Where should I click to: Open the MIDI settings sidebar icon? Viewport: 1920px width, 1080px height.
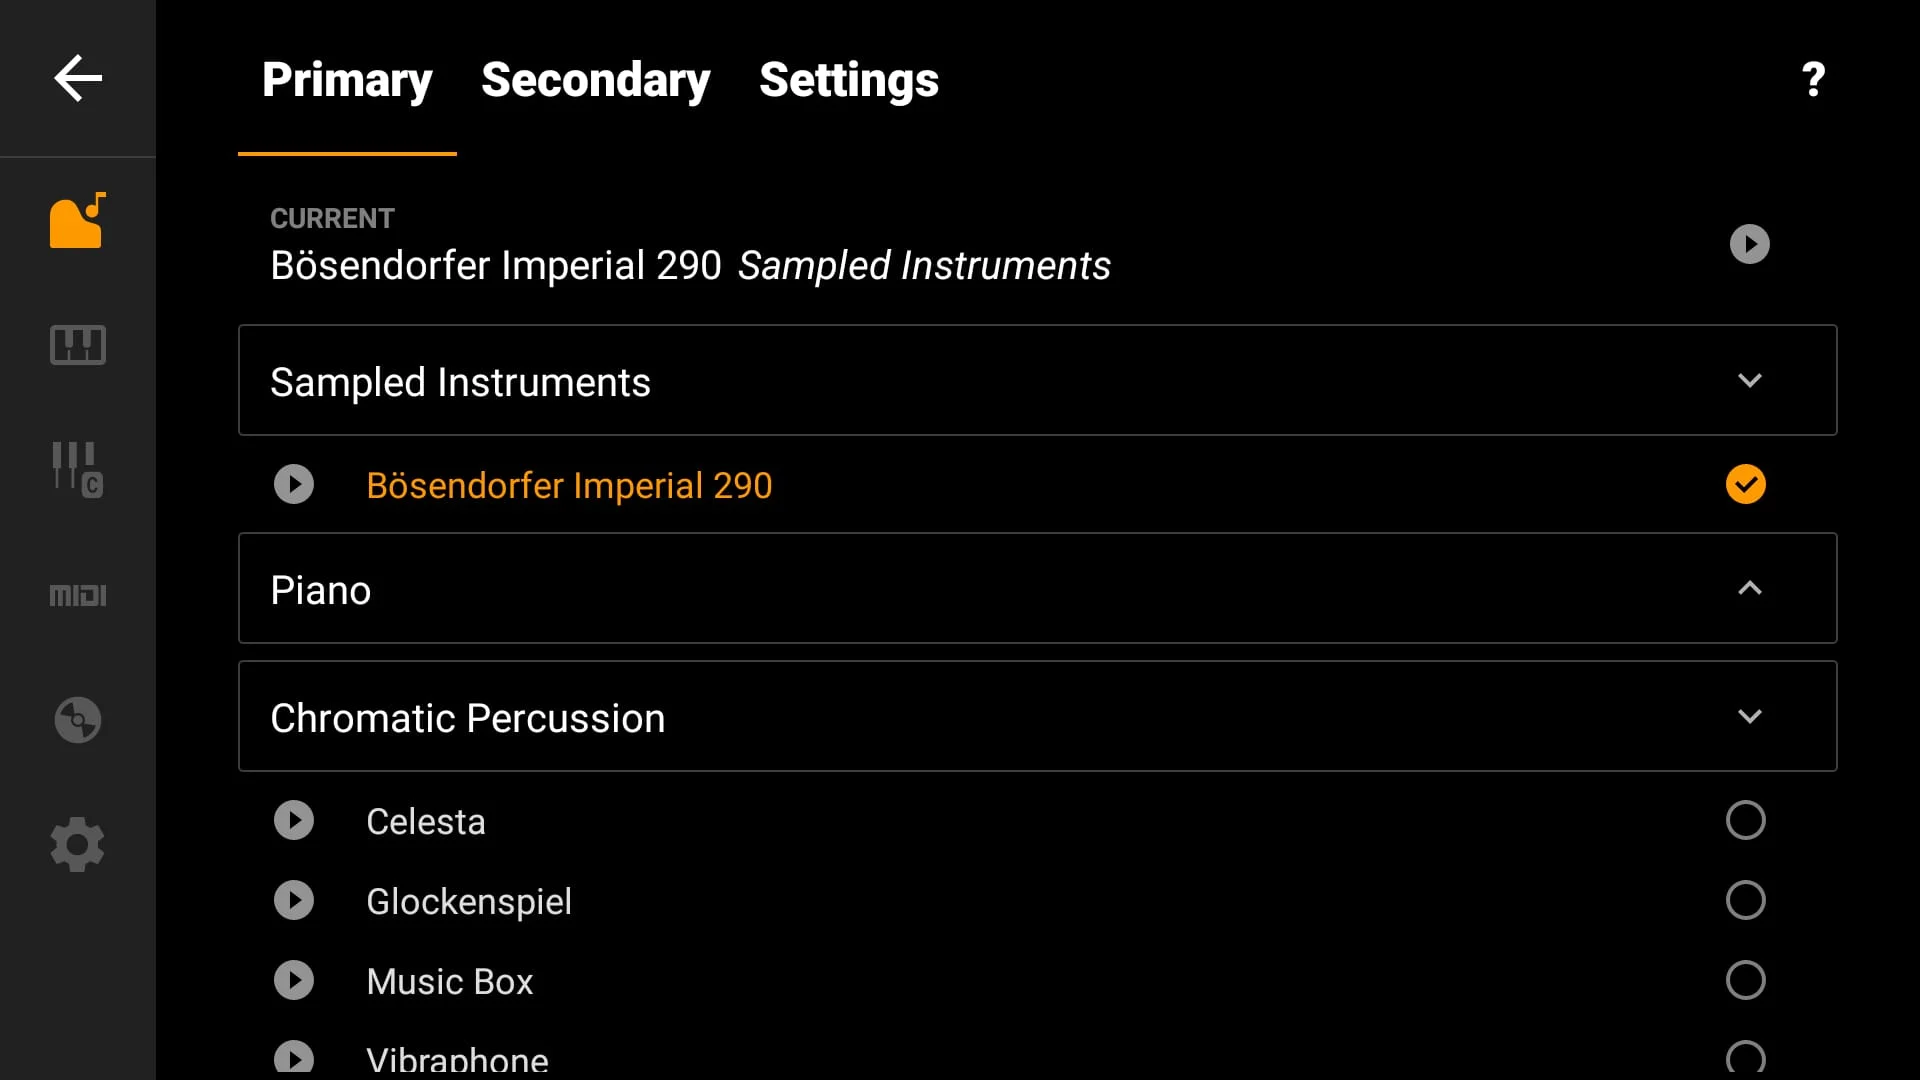click(77, 595)
